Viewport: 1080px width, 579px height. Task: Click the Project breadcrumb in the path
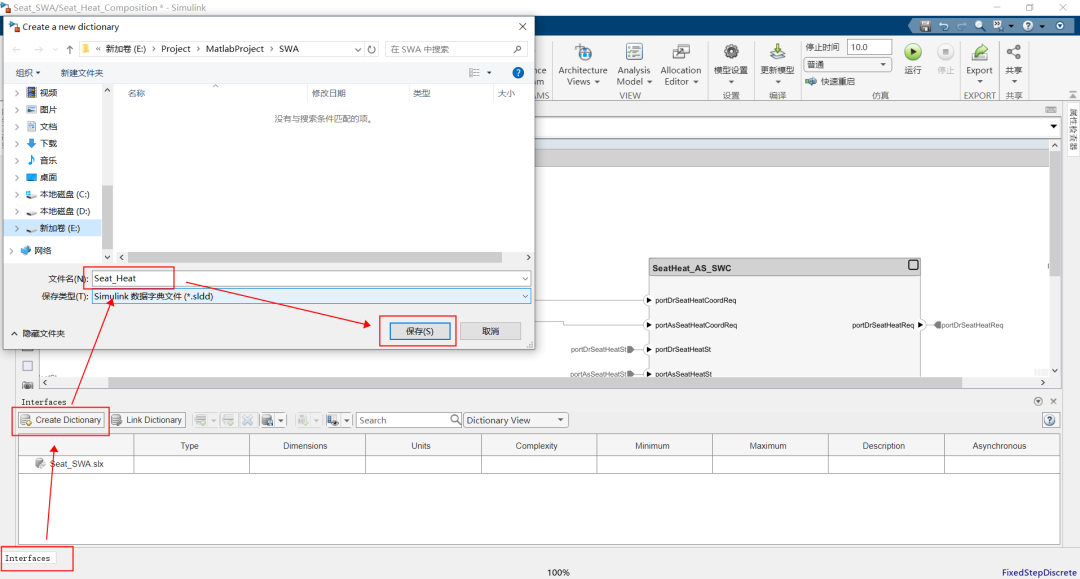pos(176,49)
